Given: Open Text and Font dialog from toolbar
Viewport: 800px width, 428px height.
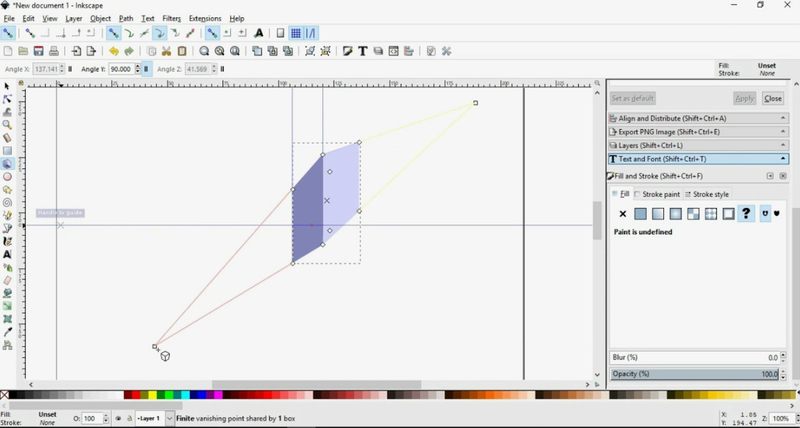Looking at the screenshot, I should [363, 51].
